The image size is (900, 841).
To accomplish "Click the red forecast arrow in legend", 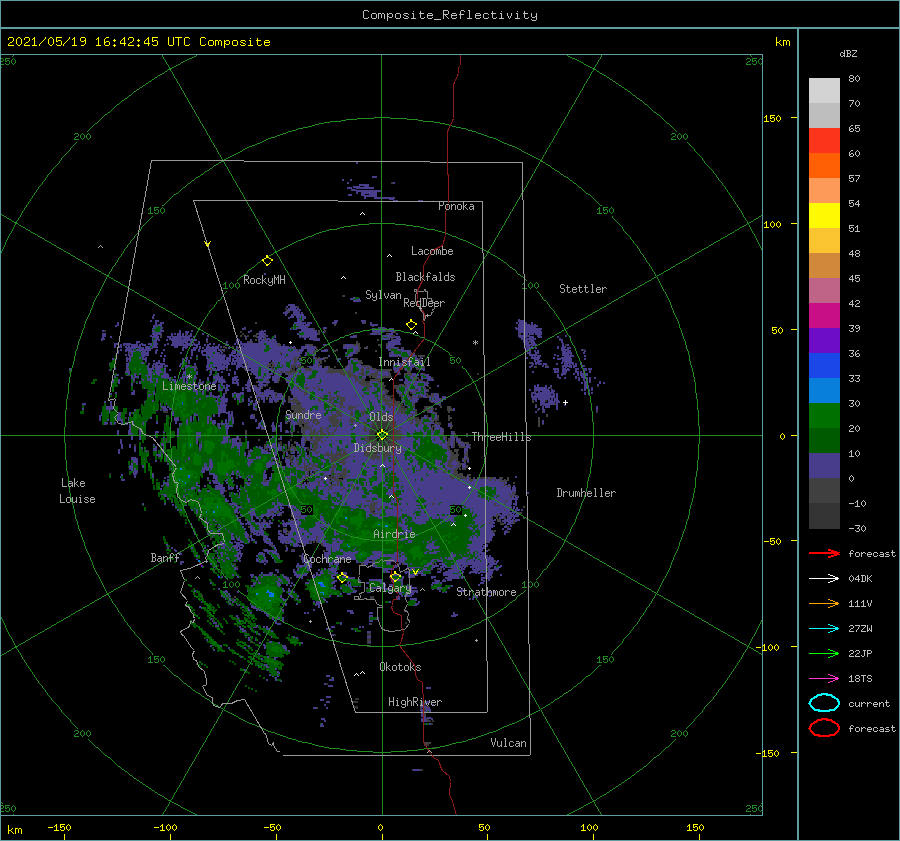I will [824, 553].
